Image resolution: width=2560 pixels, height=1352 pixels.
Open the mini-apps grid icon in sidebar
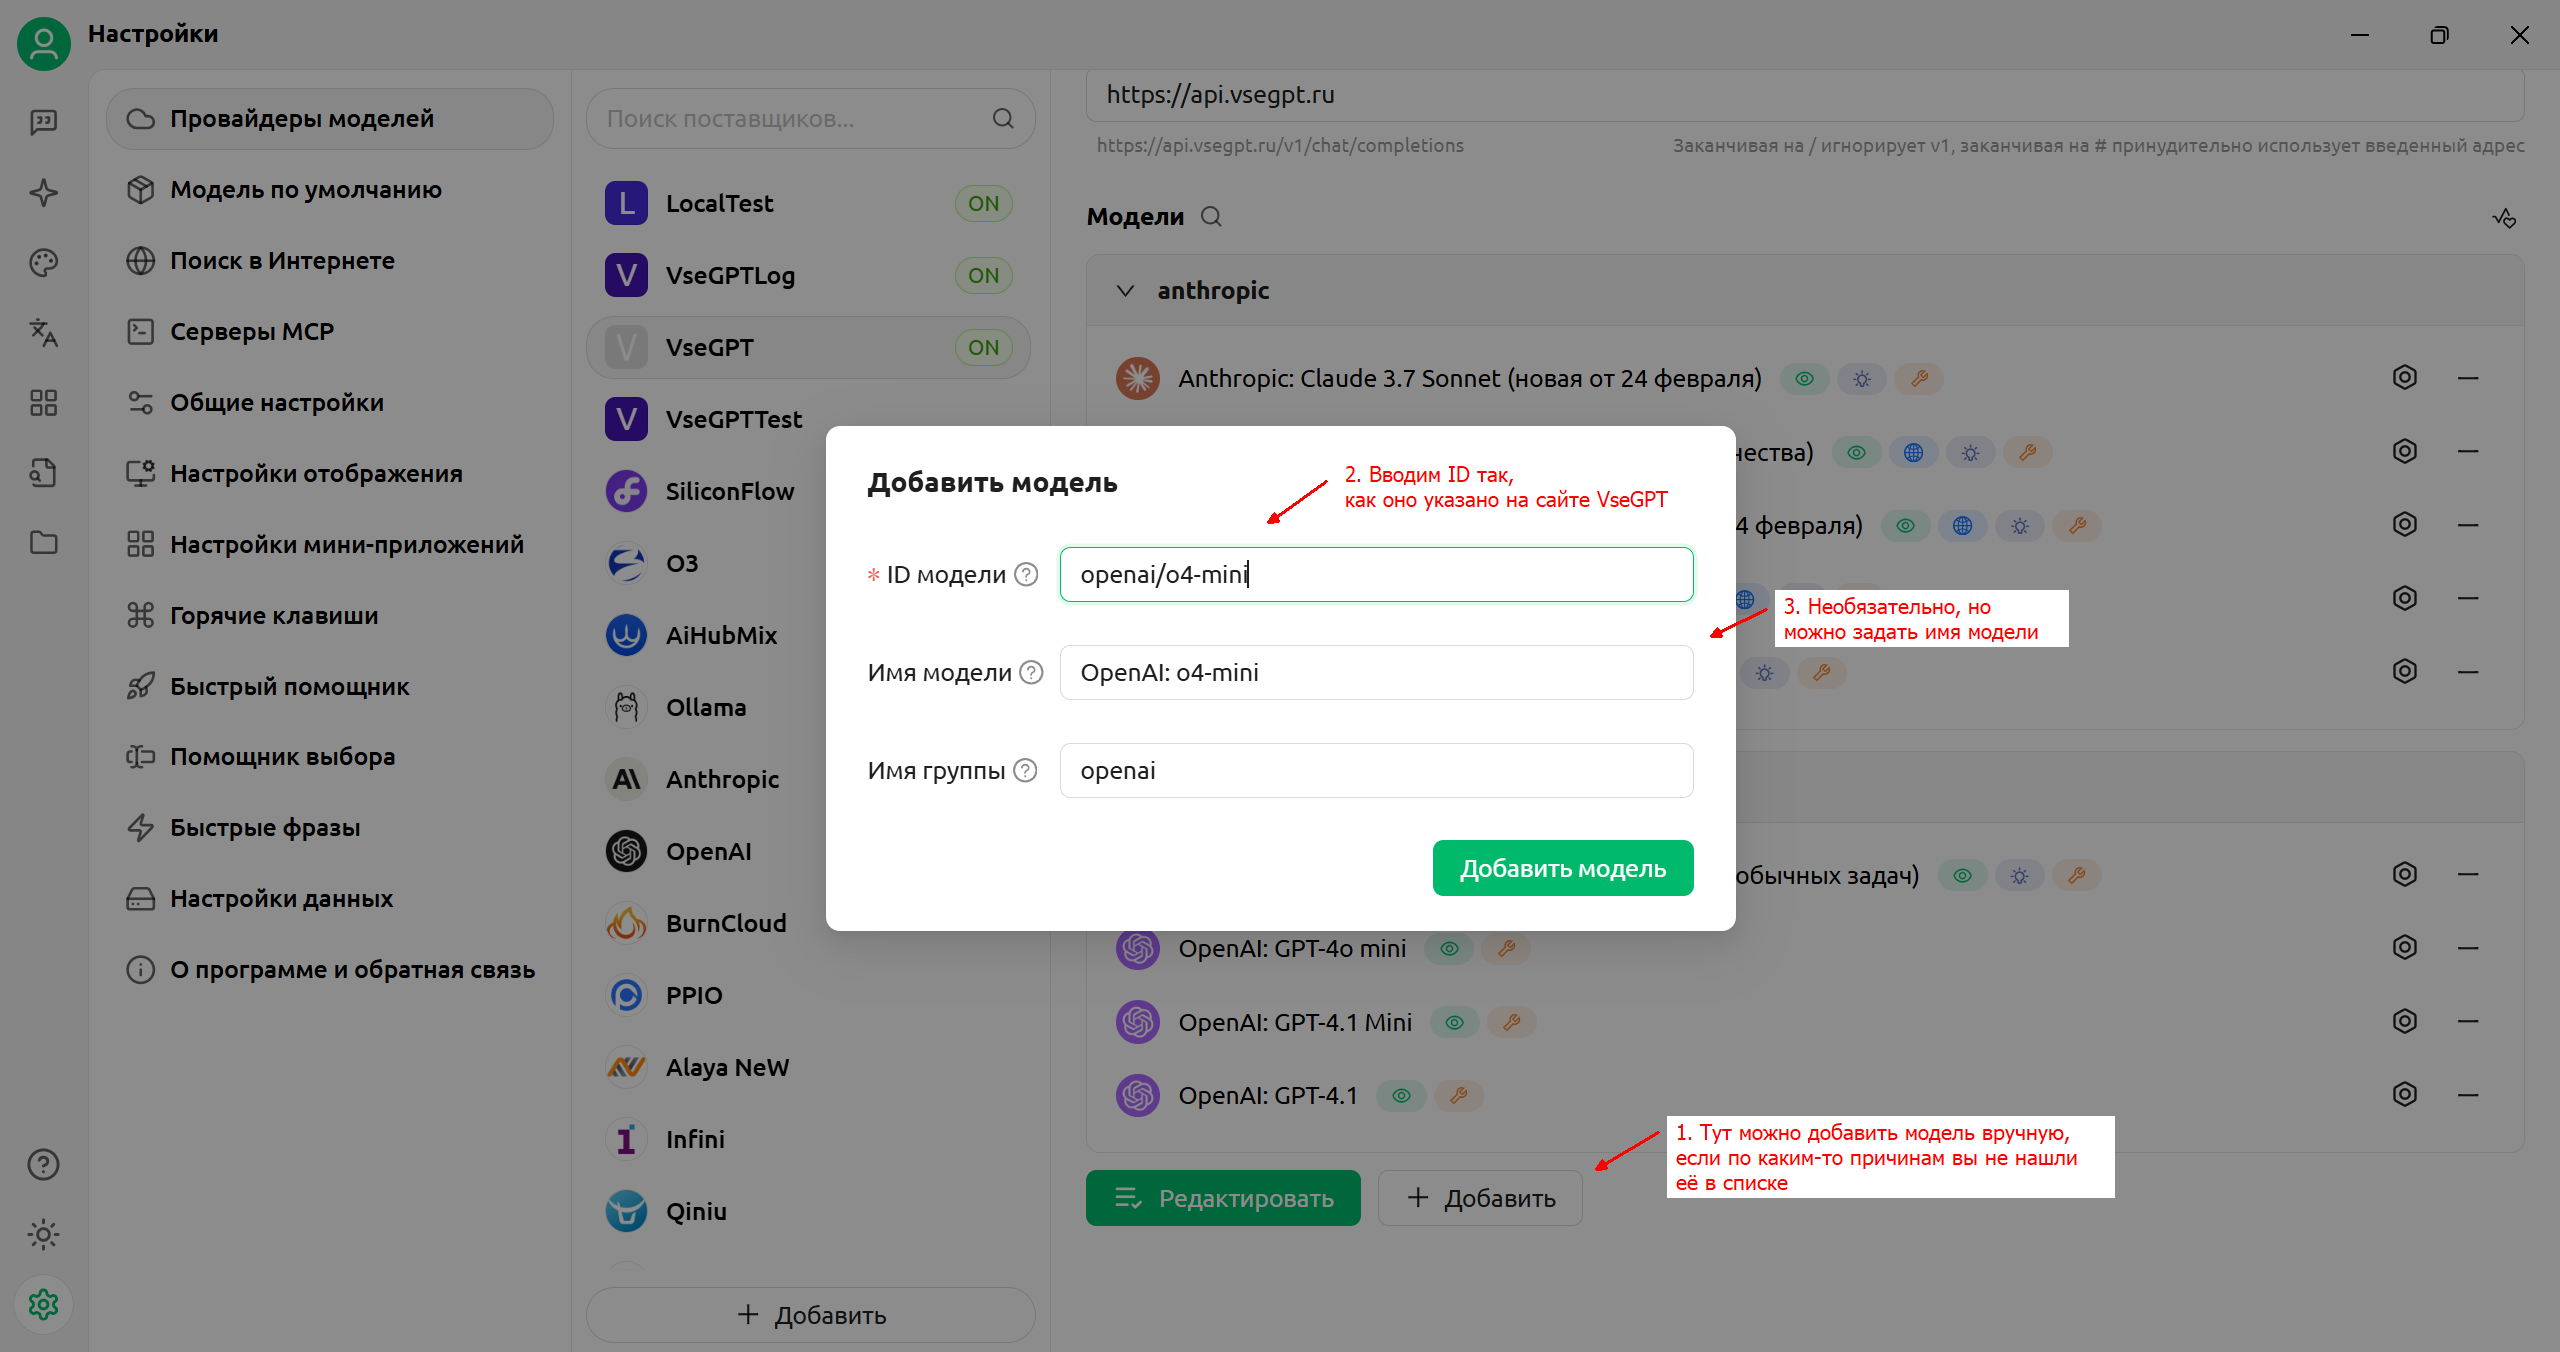tap(43, 402)
